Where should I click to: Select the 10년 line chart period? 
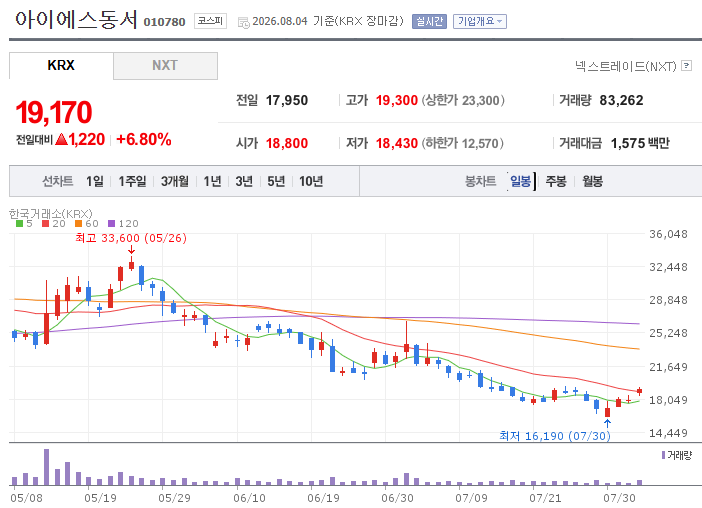[x=311, y=181]
